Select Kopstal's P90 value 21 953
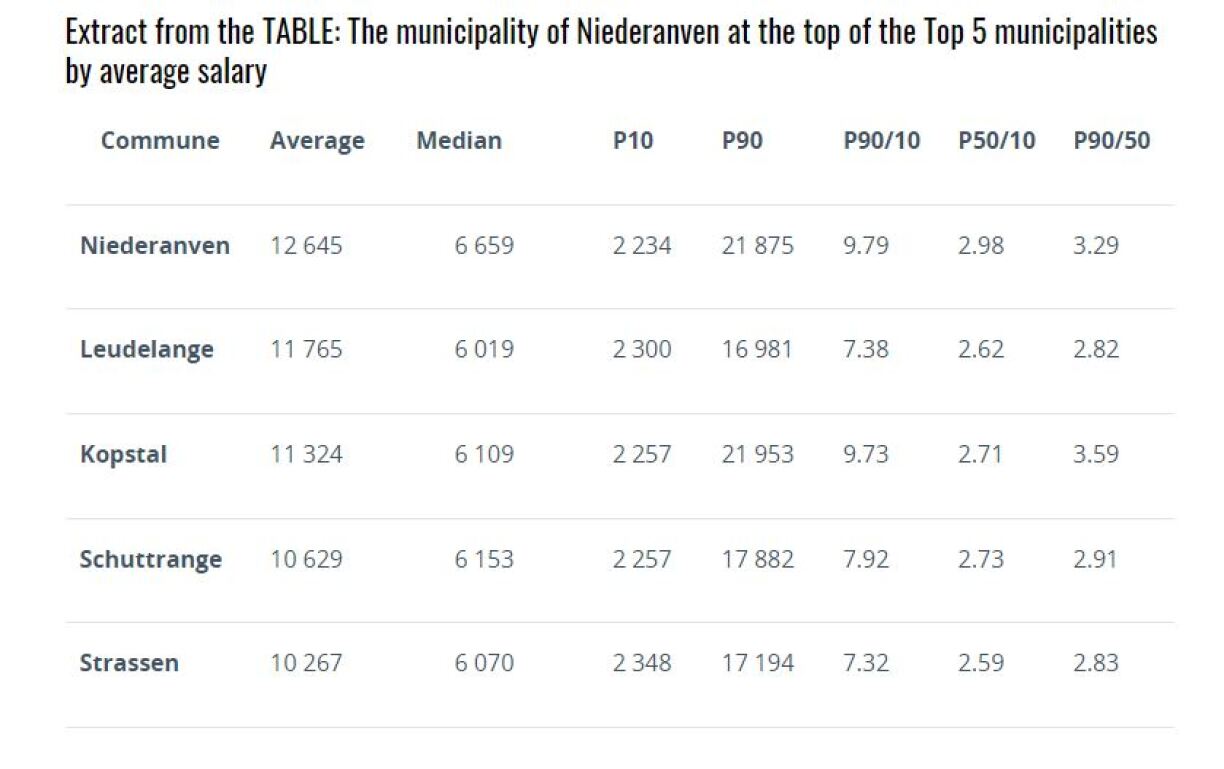This screenshot has height=769, width=1224. [x=757, y=454]
